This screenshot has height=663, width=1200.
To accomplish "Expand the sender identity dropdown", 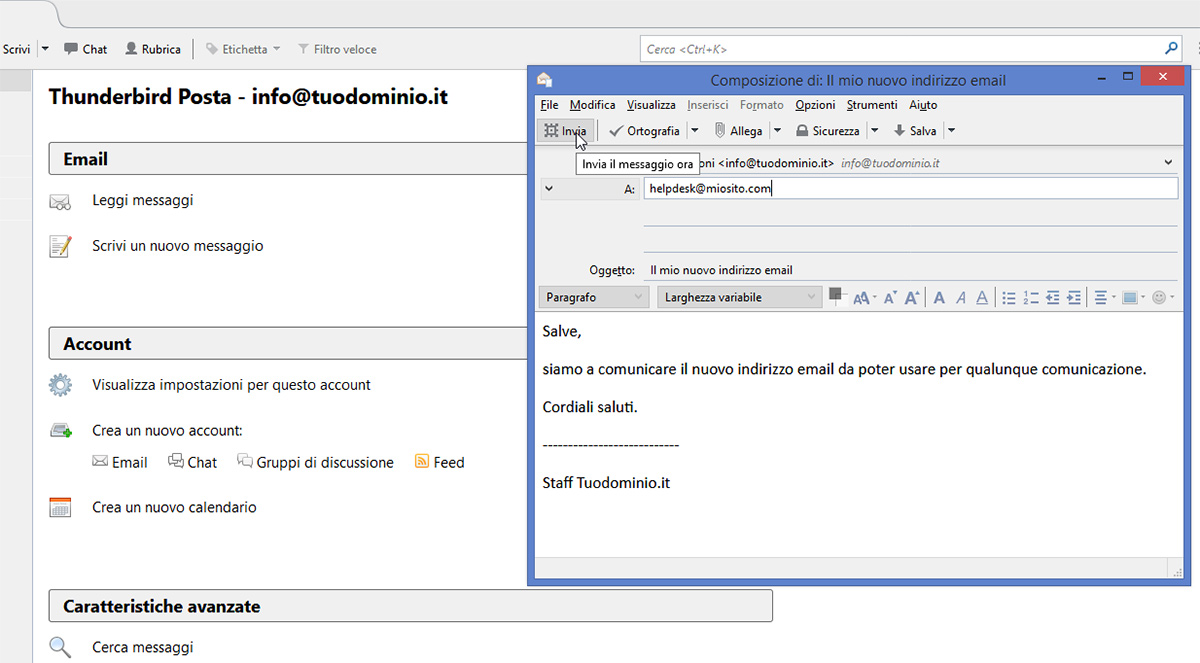I will coord(1168,163).
